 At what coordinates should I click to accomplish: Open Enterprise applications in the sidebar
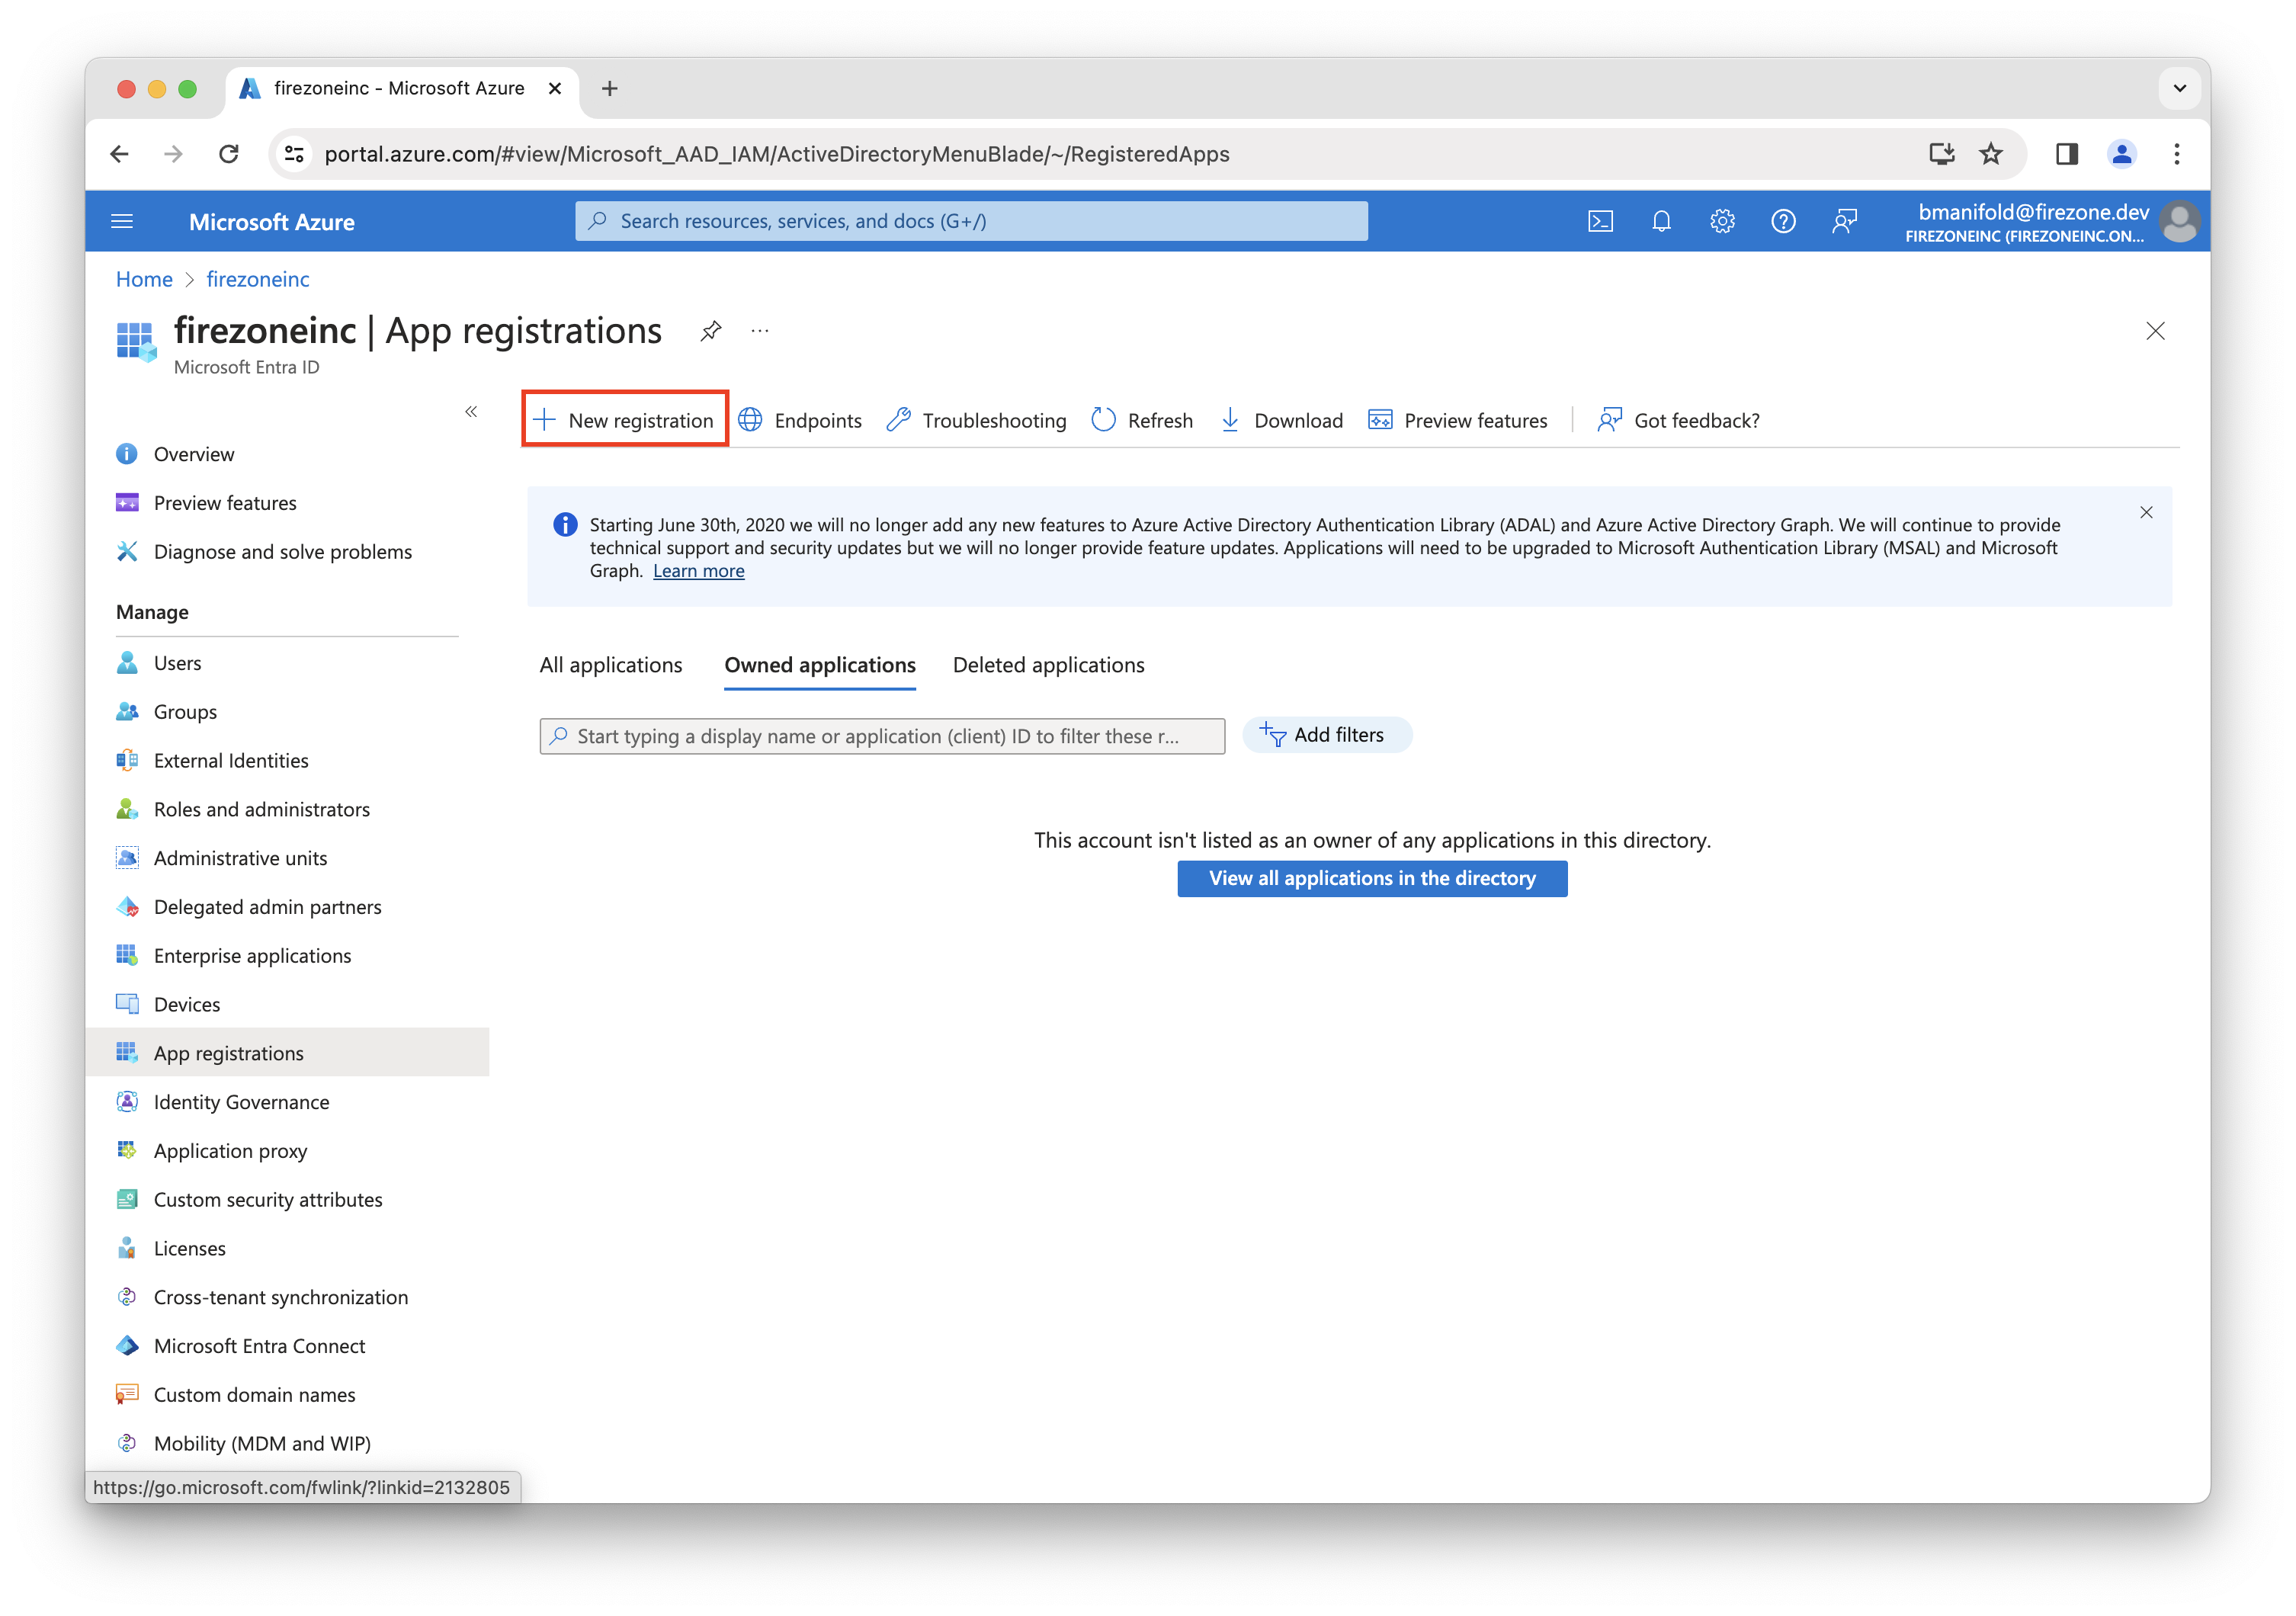pyautogui.click(x=252, y=955)
